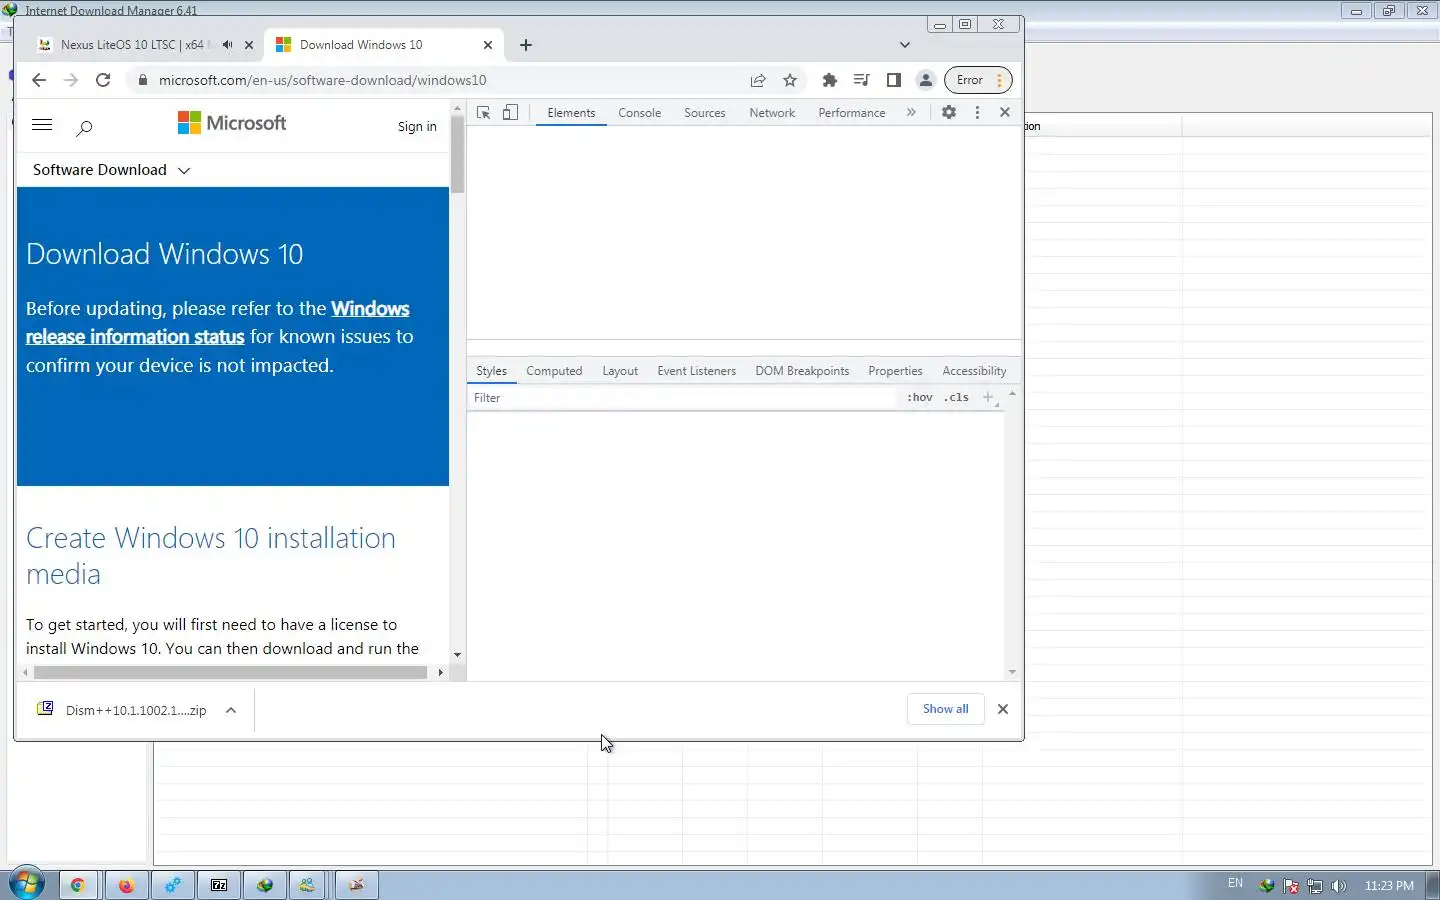
Task: Open the Properties pane tab
Action: 895,371
